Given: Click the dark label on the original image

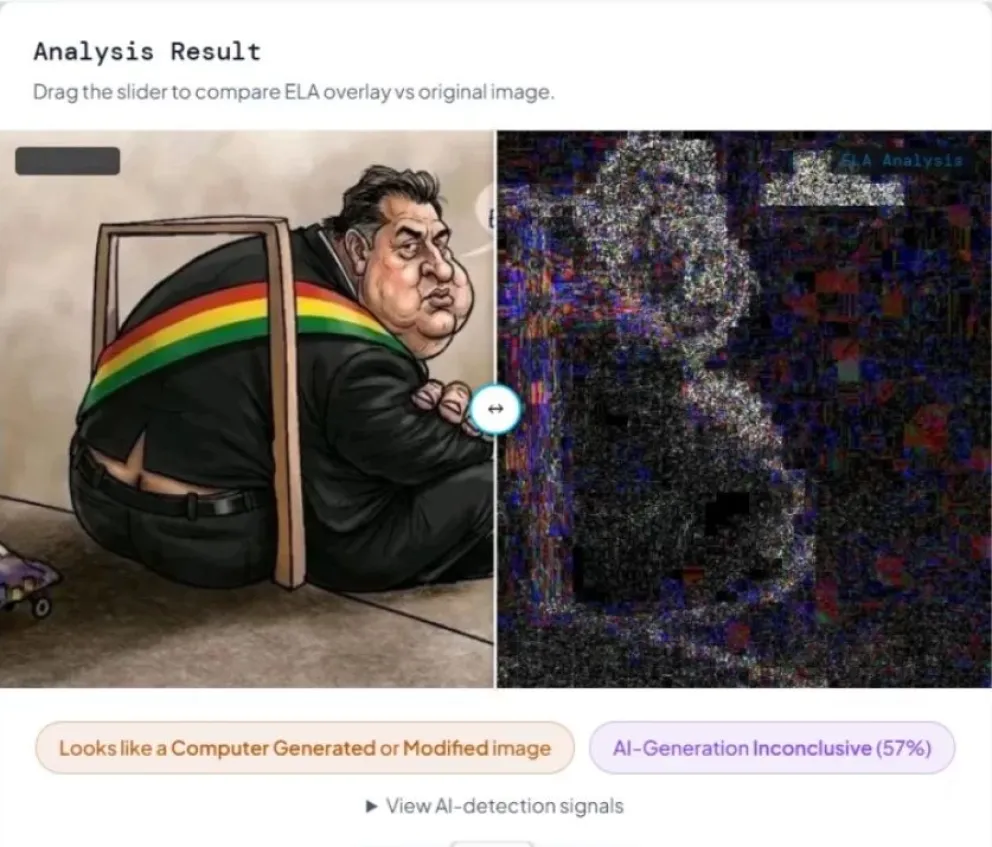Looking at the screenshot, I should click(68, 161).
